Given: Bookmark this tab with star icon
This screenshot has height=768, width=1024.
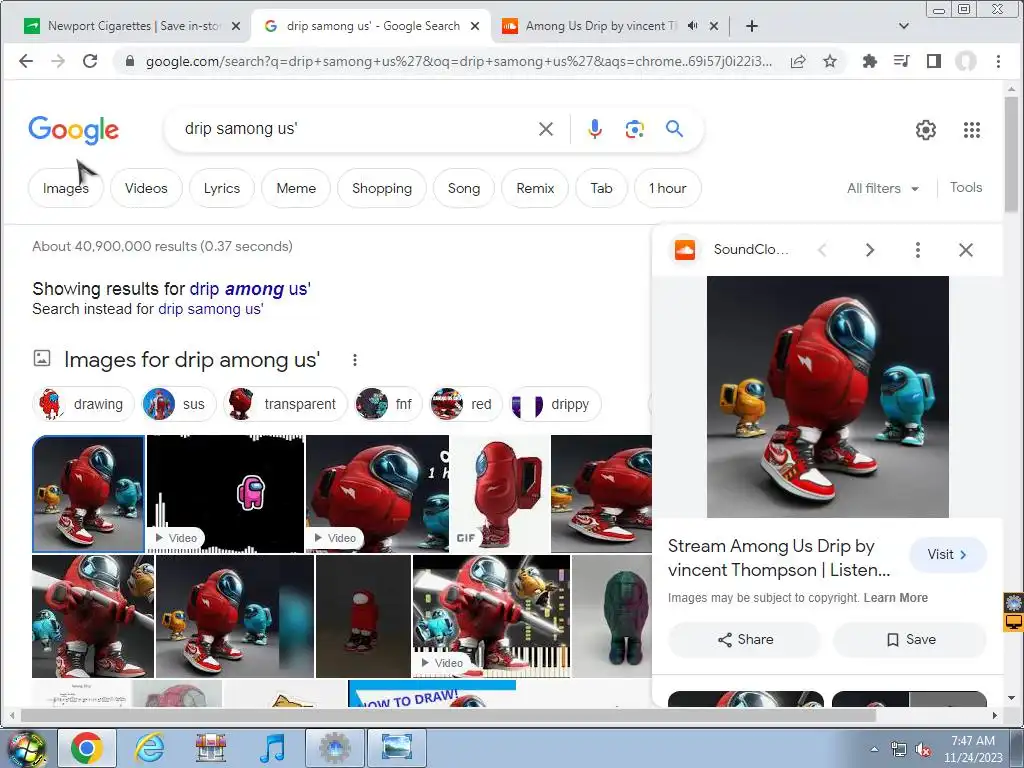Looking at the screenshot, I should [x=829, y=61].
